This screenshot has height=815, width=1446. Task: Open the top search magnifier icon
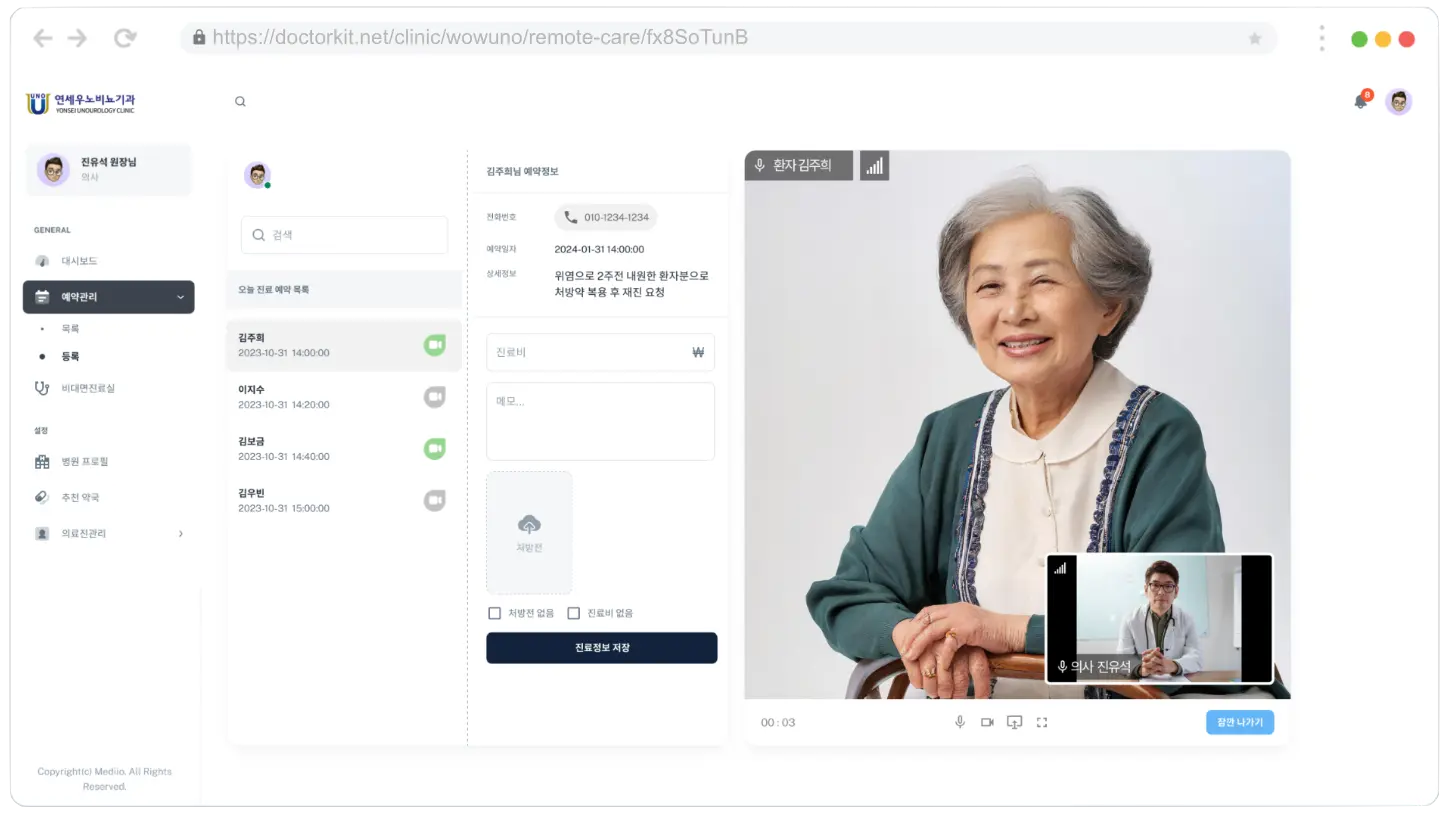click(x=240, y=101)
